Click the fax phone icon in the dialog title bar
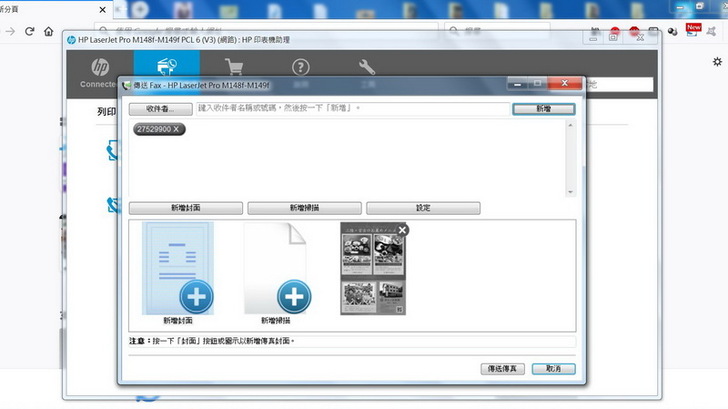Screen dimensions: 728x409 tap(126, 85)
